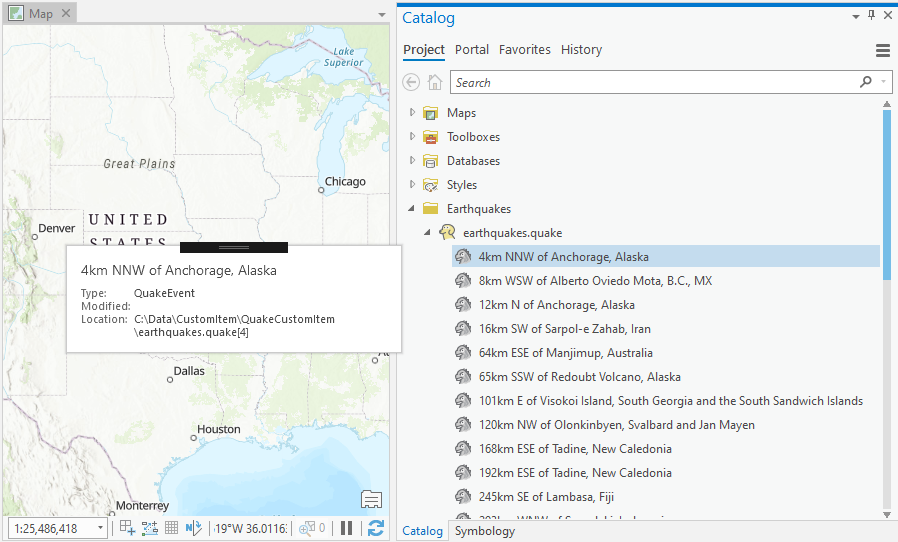898x542 pixels.
Task: Select the Styles tree label
Action: [462, 185]
